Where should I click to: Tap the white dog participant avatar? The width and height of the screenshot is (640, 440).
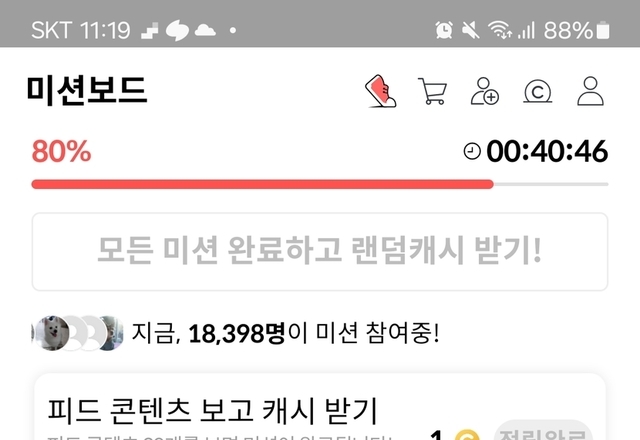[x=51, y=333]
